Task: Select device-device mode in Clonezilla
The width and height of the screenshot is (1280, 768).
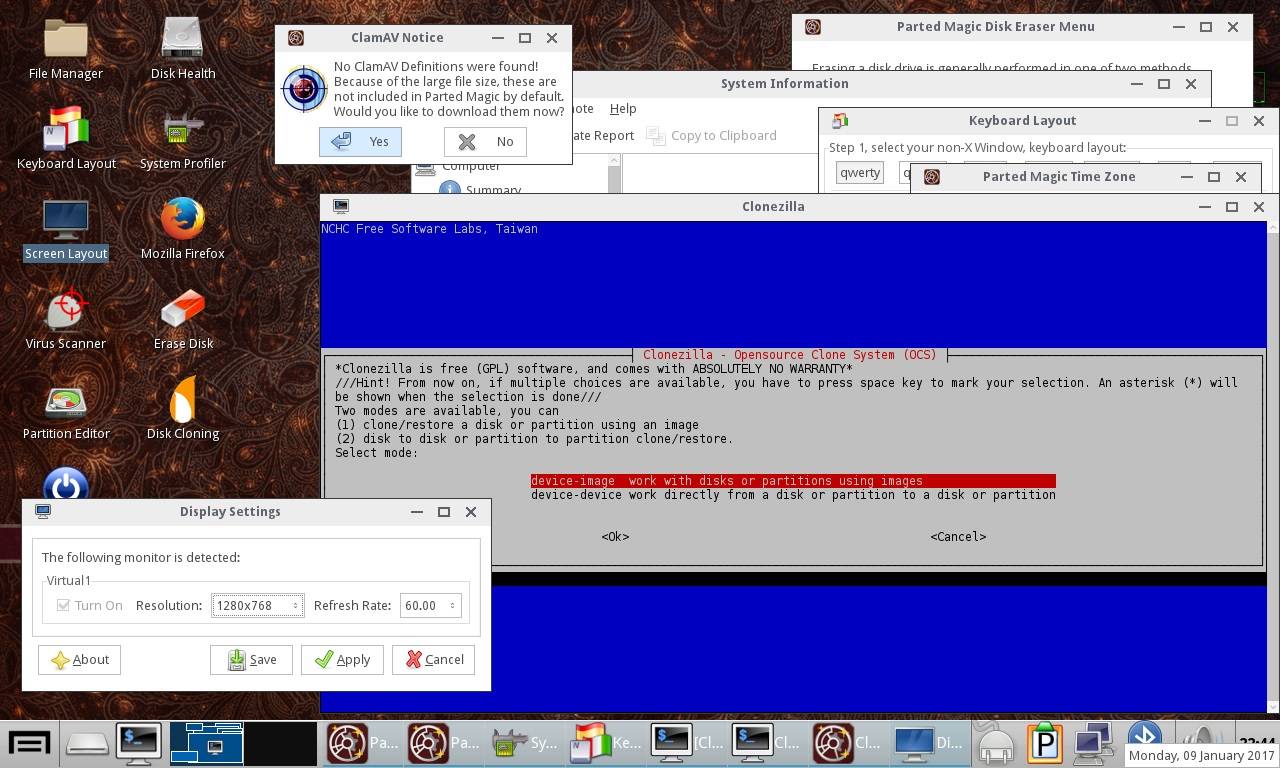Action: point(793,495)
